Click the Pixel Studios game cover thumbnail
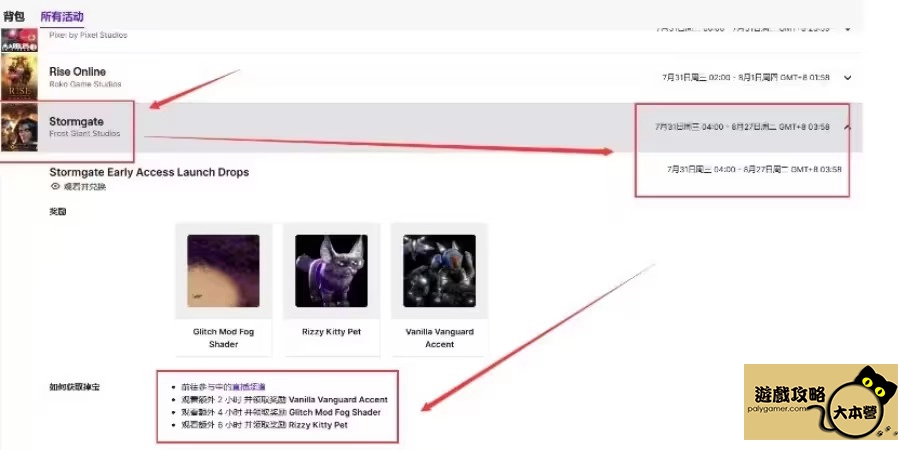 click(20, 40)
